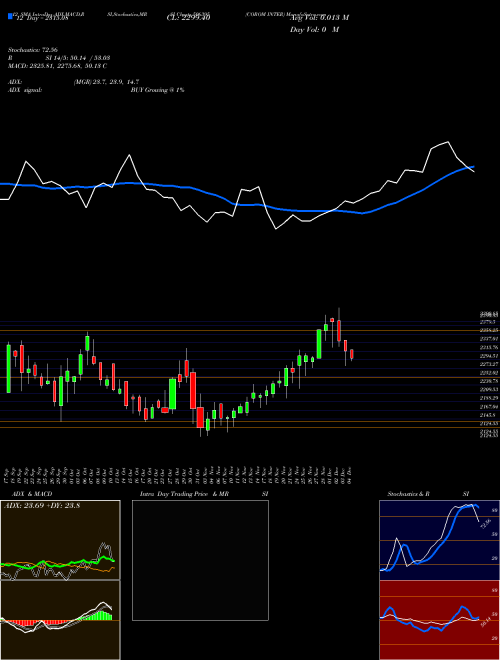The image size is (500, 660).
Task: Click the 'Intra Day Trading Price & MR' title
Action: coord(185,494)
